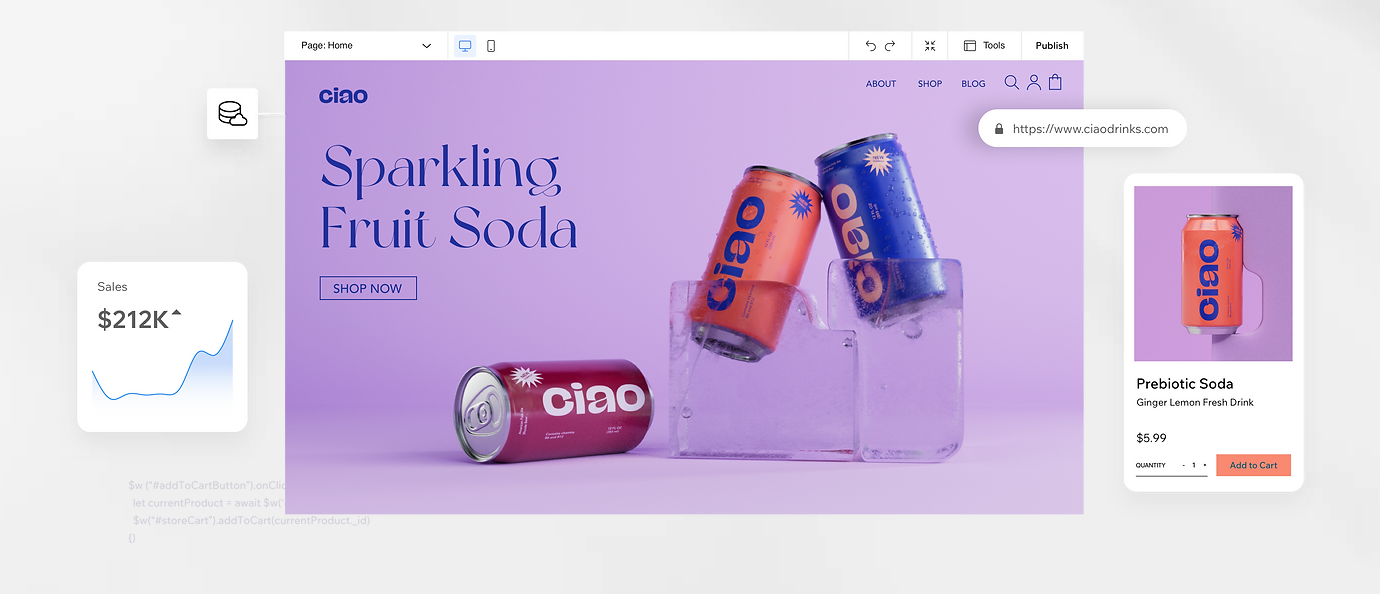Open the member account icon

point(1033,82)
